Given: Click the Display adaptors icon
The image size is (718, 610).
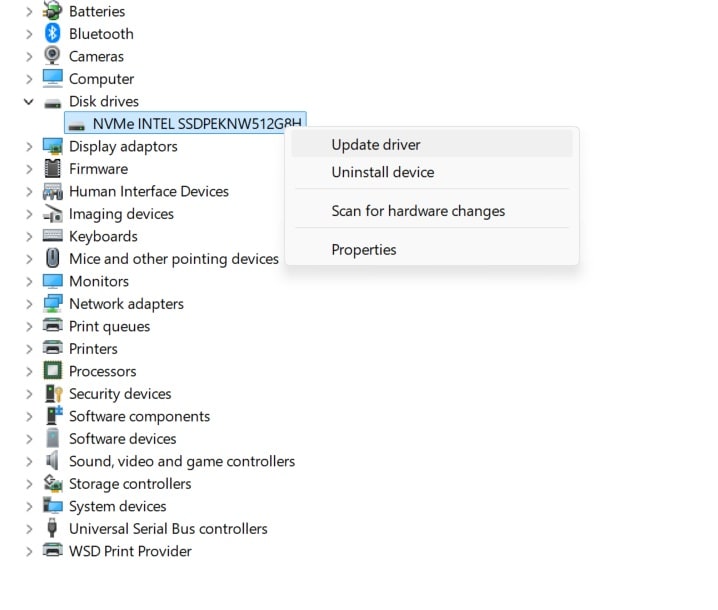Looking at the screenshot, I should pyautogui.click(x=52, y=146).
